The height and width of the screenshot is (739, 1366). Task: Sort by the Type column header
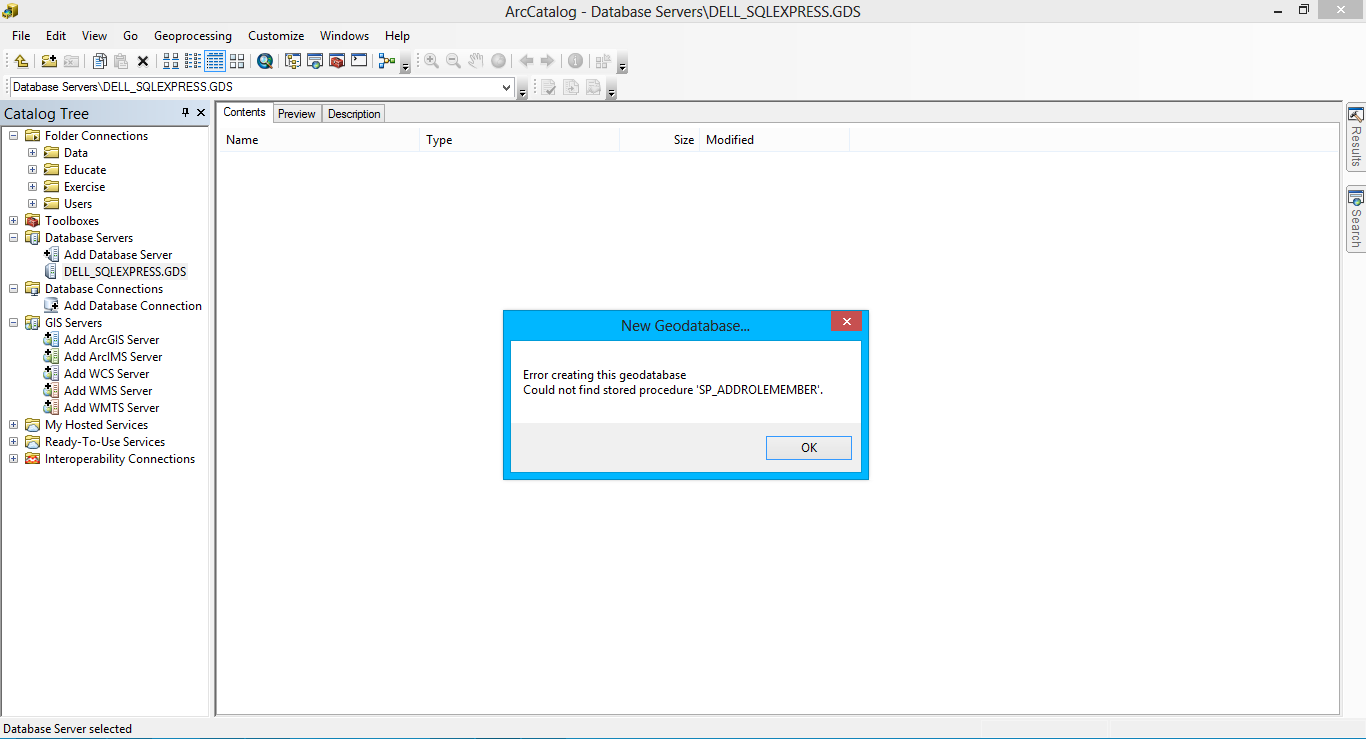click(520, 140)
